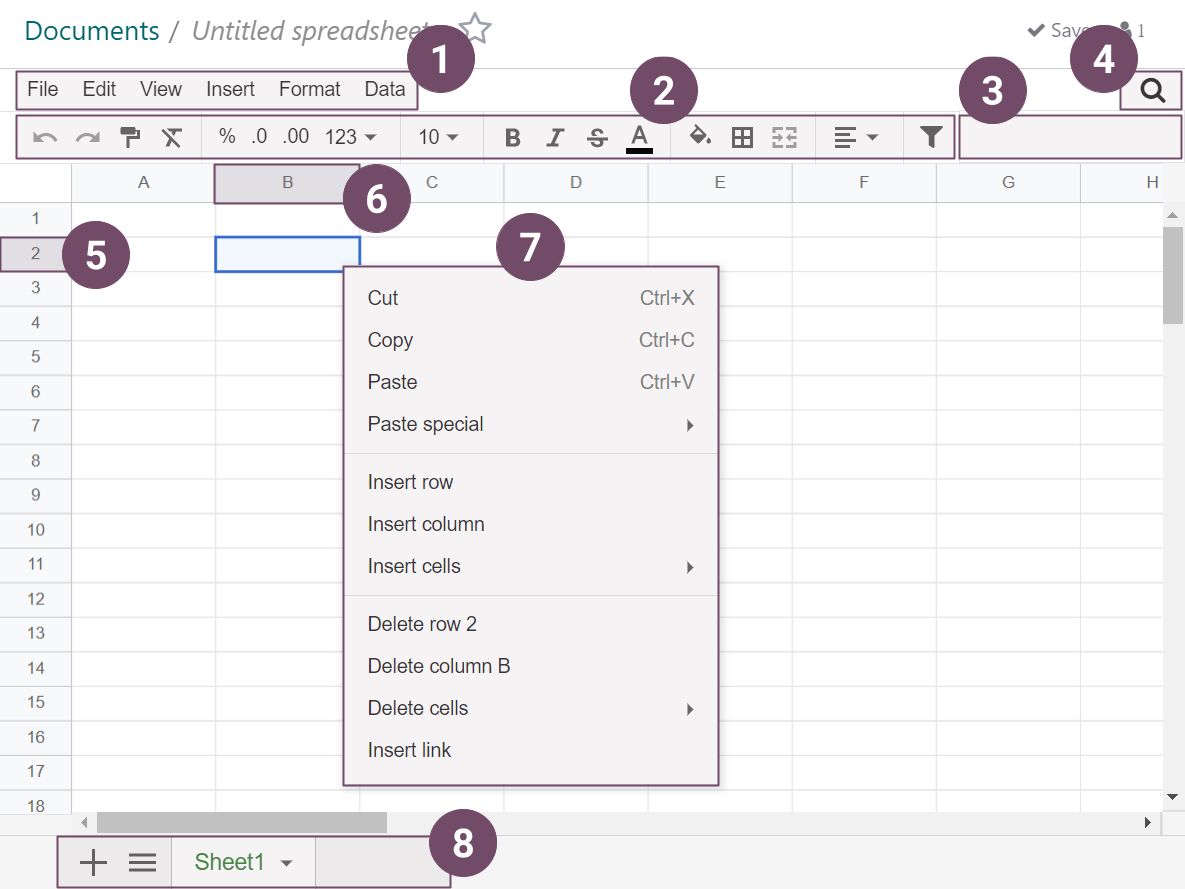Expand the horizontal alignment dropdown
1185x889 pixels.
(855, 137)
